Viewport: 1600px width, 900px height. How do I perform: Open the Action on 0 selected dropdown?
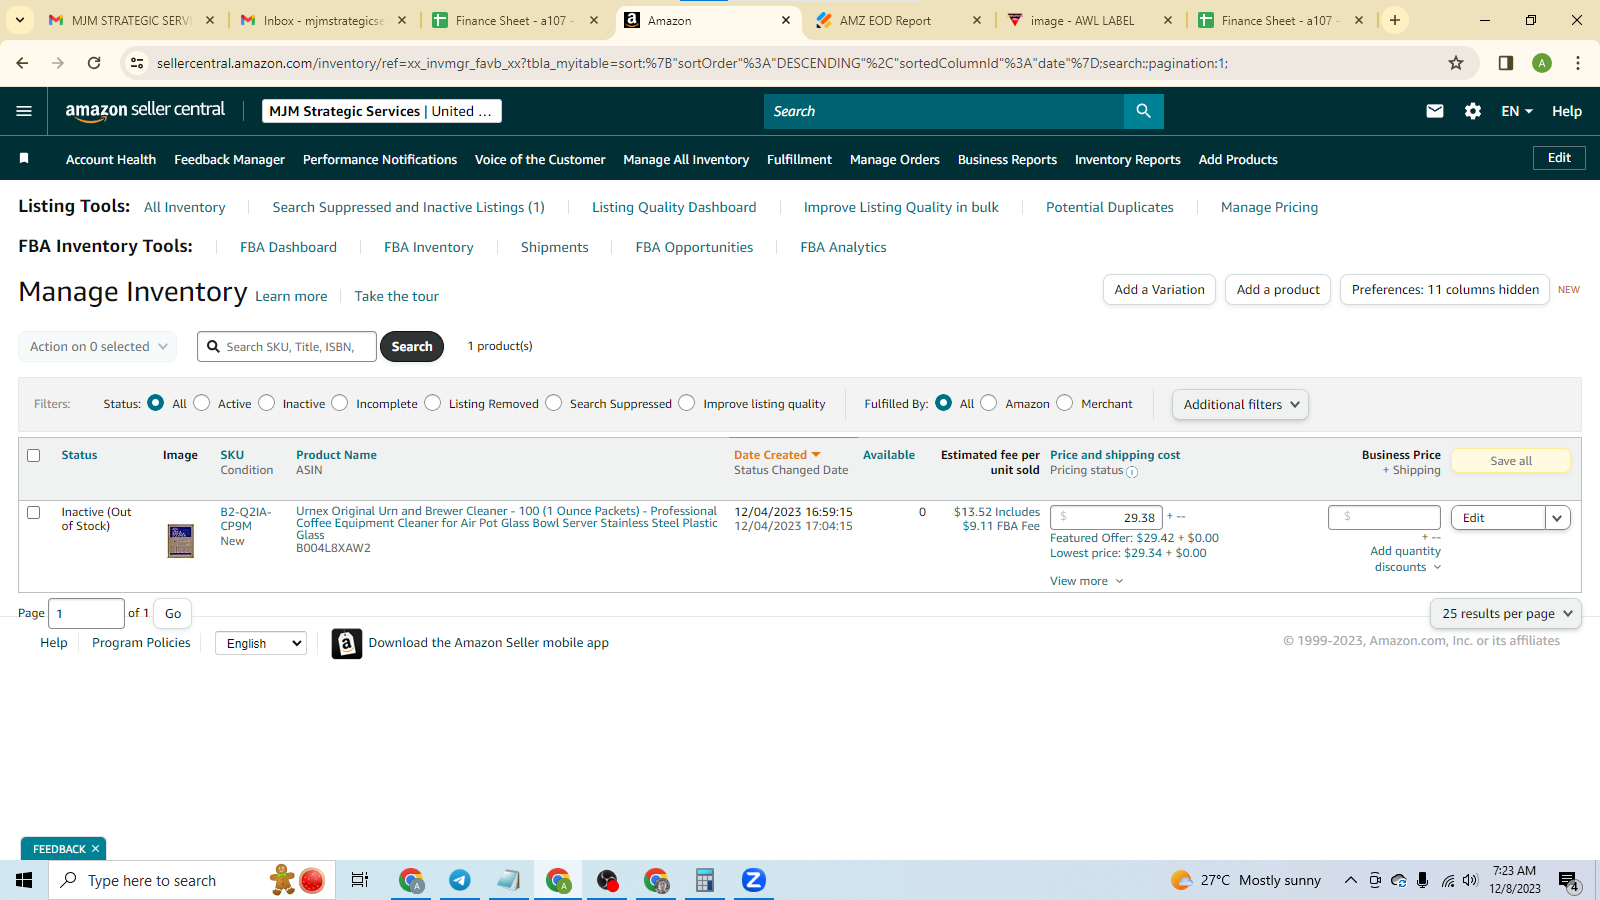click(98, 346)
